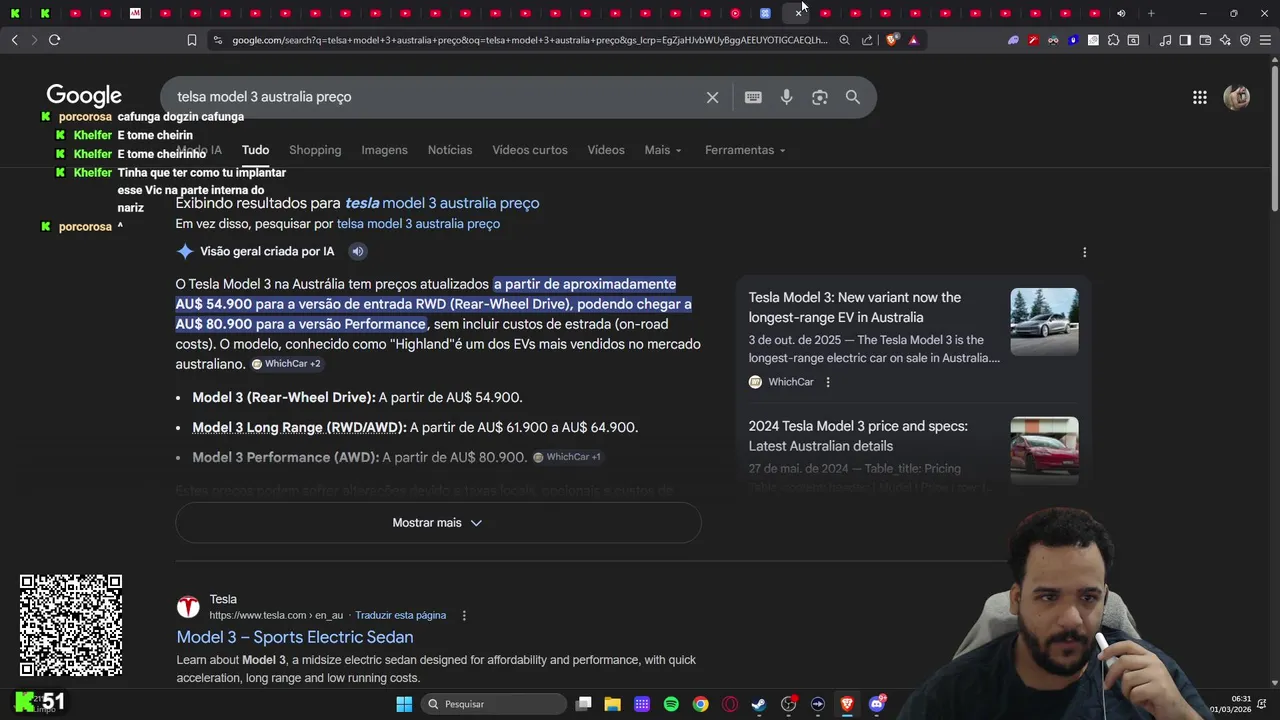Start voice search with microphone icon

tap(787, 97)
